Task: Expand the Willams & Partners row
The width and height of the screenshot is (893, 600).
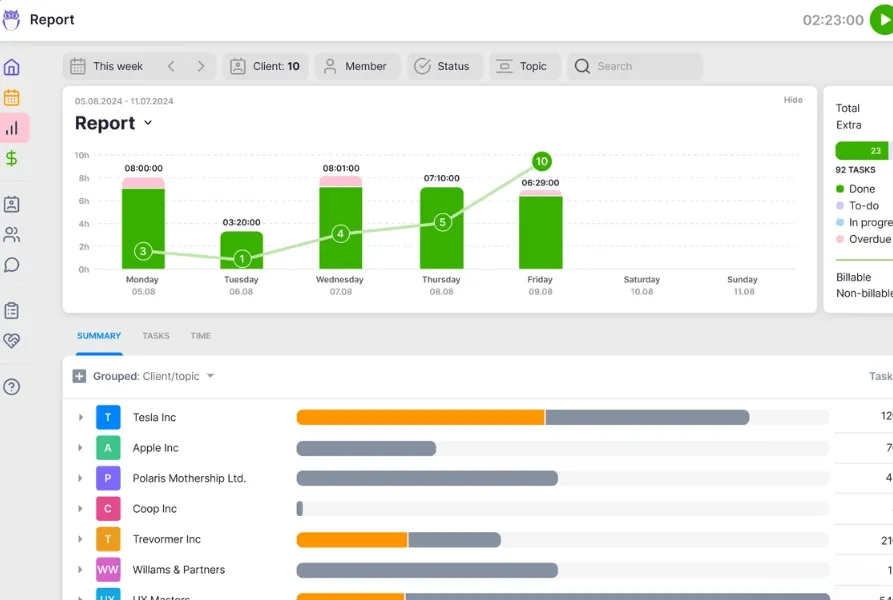Action: pyautogui.click(x=80, y=570)
